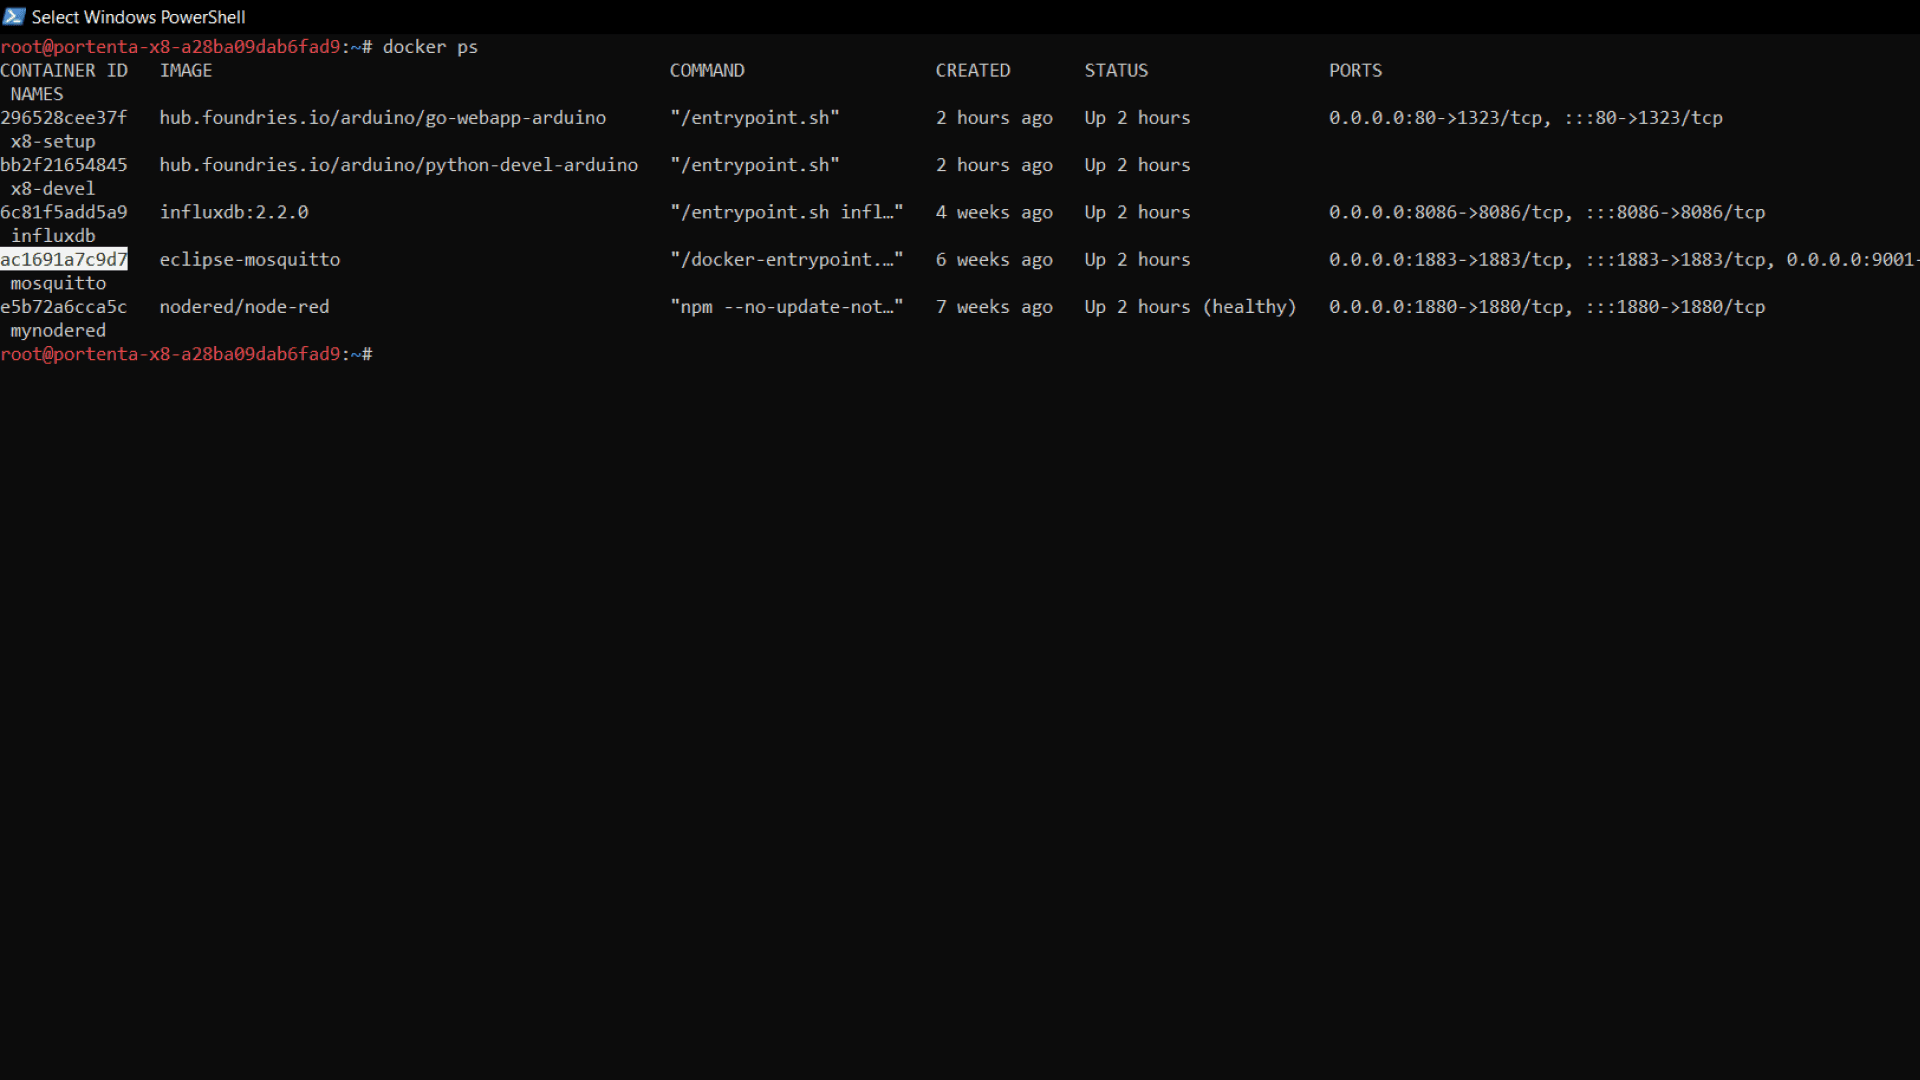Click the COMMAND column header
Screen dimensions: 1920x1080
tap(706, 70)
